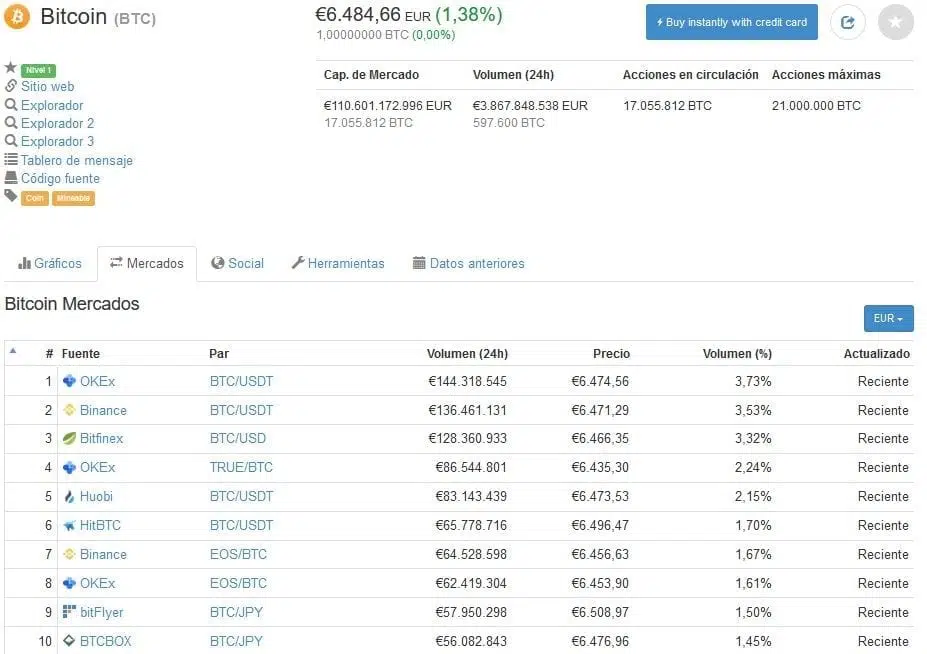Click market cap value €110.601.172.996 EUR
This screenshot has height=654, width=927.
(x=388, y=106)
